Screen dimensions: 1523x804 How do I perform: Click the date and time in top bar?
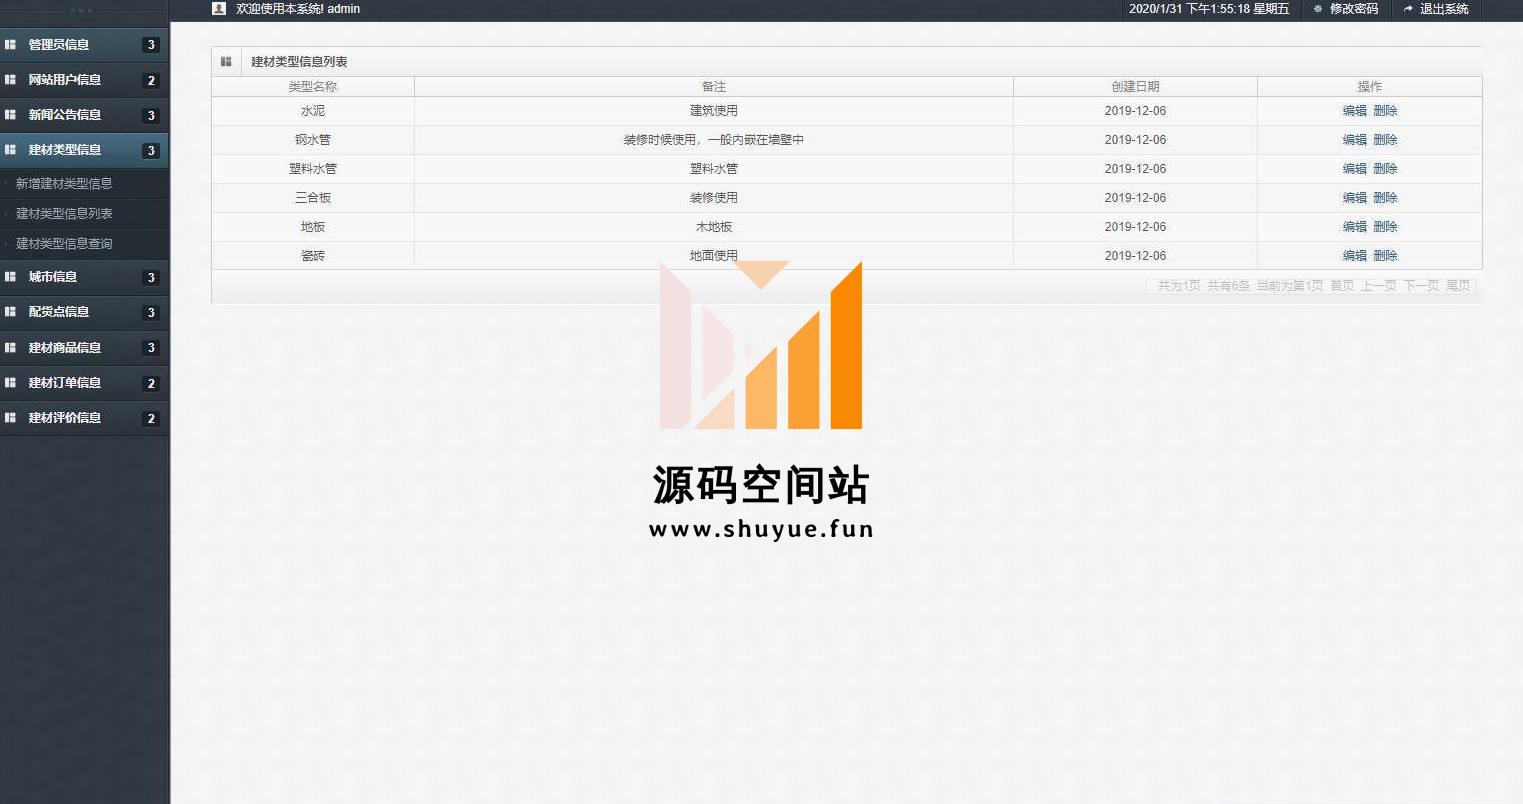[x=1209, y=9]
